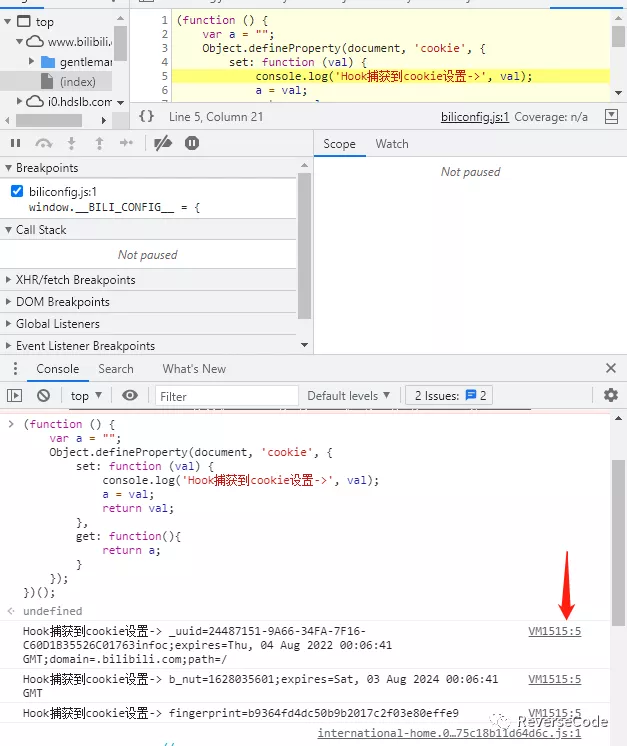Click the Step arrow icon

(127, 143)
